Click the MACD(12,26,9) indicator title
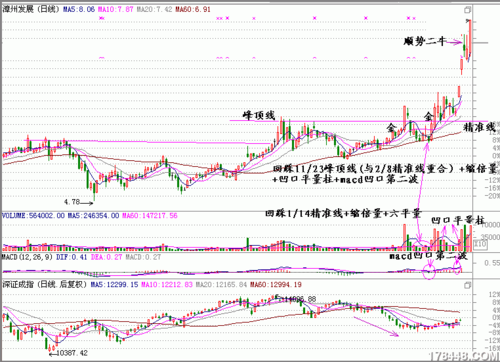The image size is (500, 362). (x=27, y=257)
